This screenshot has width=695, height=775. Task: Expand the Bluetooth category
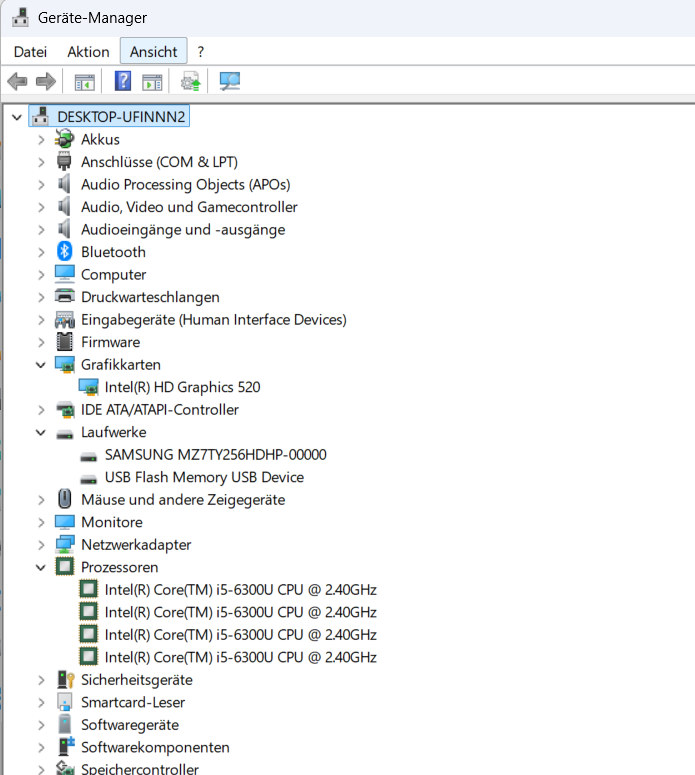pyautogui.click(x=41, y=252)
